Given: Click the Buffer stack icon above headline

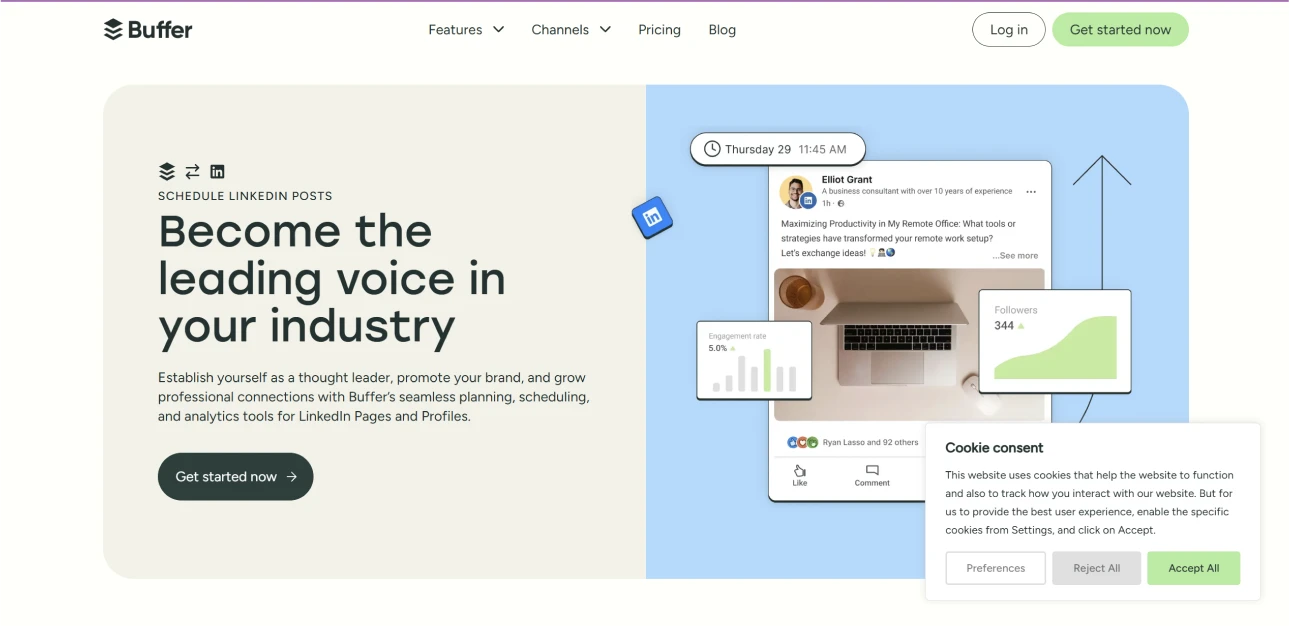Looking at the screenshot, I should pyautogui.click(x=167, y=171).
